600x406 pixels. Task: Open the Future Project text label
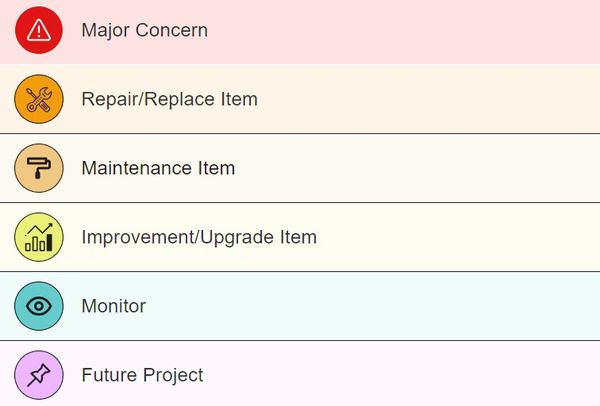tap(142, 375)
